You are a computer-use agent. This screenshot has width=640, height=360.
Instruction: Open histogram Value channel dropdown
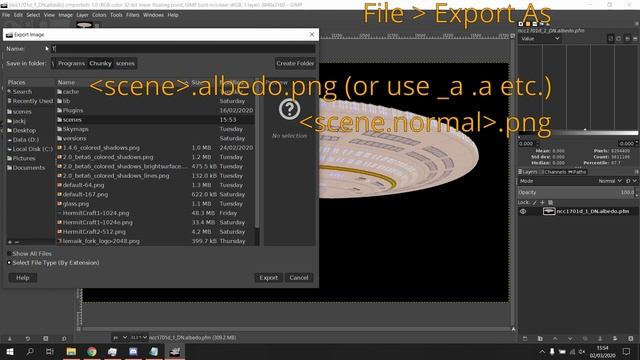[540, 39]
